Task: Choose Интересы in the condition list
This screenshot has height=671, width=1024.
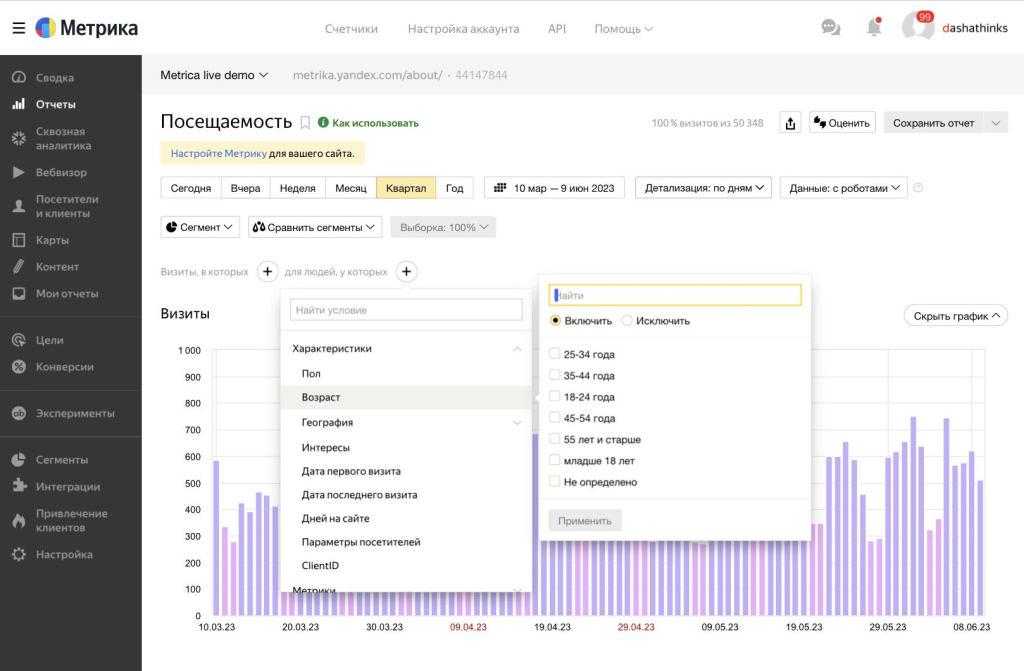Action: pos(326,448)
